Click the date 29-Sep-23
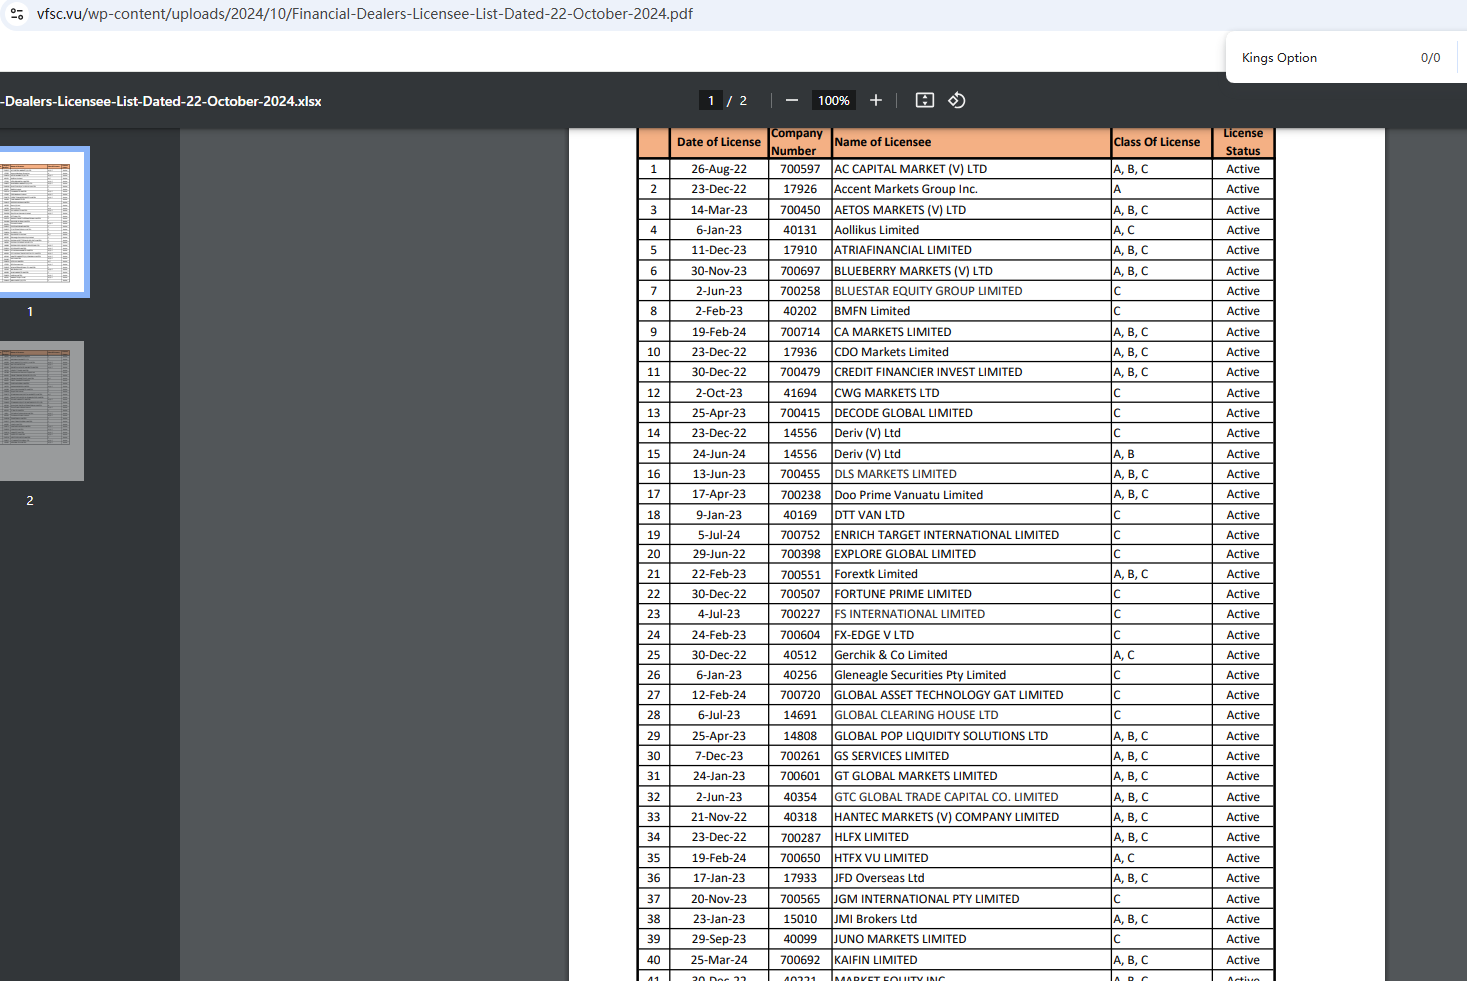 (x=719, y=939)
